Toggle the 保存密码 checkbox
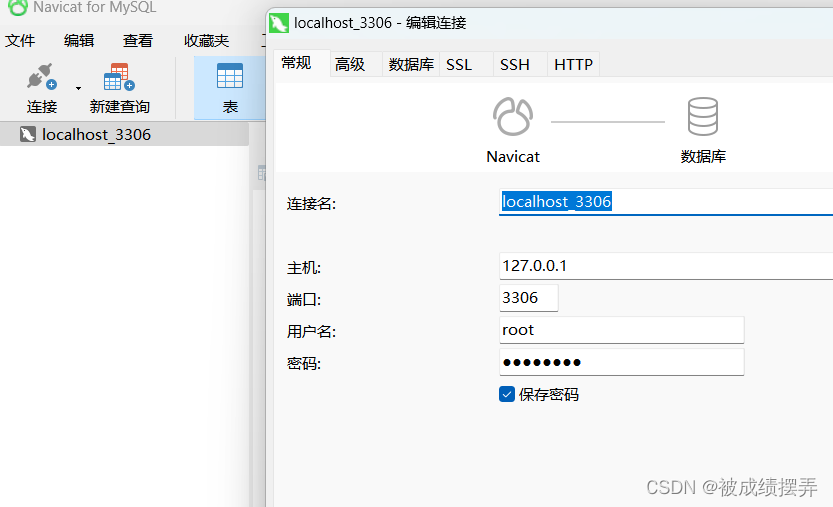This screenshot has width=833, height=507. pyautogui.click(x=507, y=394)
